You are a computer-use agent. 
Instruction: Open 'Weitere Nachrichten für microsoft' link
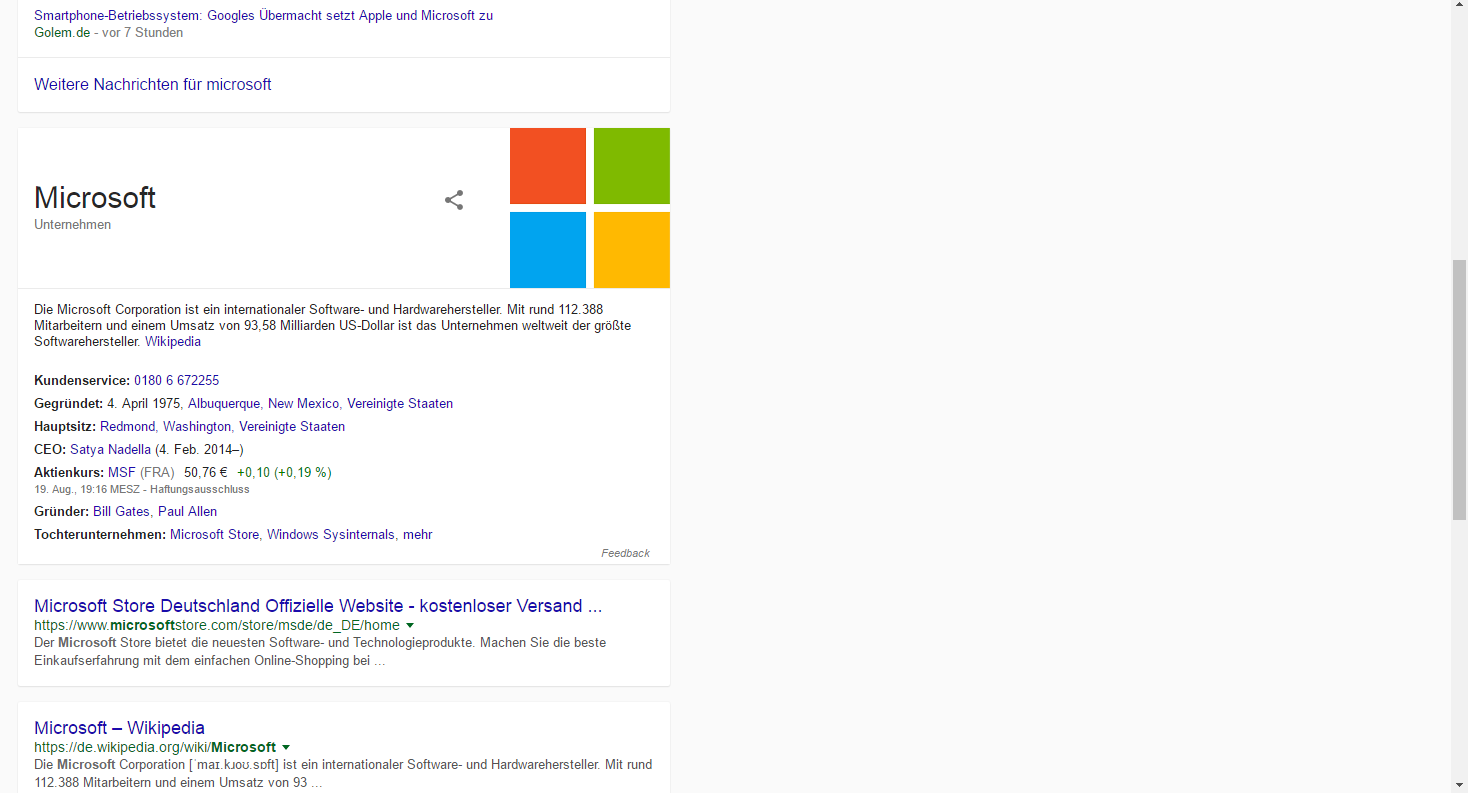coord(153,85)
